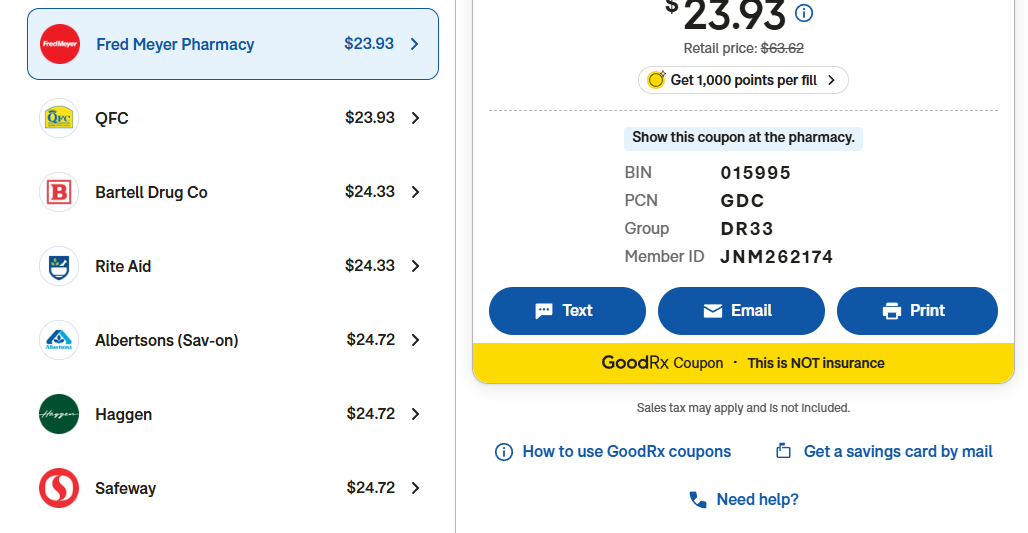Open the Safeway row chevron
The width and height of the screenshot is (1028, 533).
pos(416,488)
